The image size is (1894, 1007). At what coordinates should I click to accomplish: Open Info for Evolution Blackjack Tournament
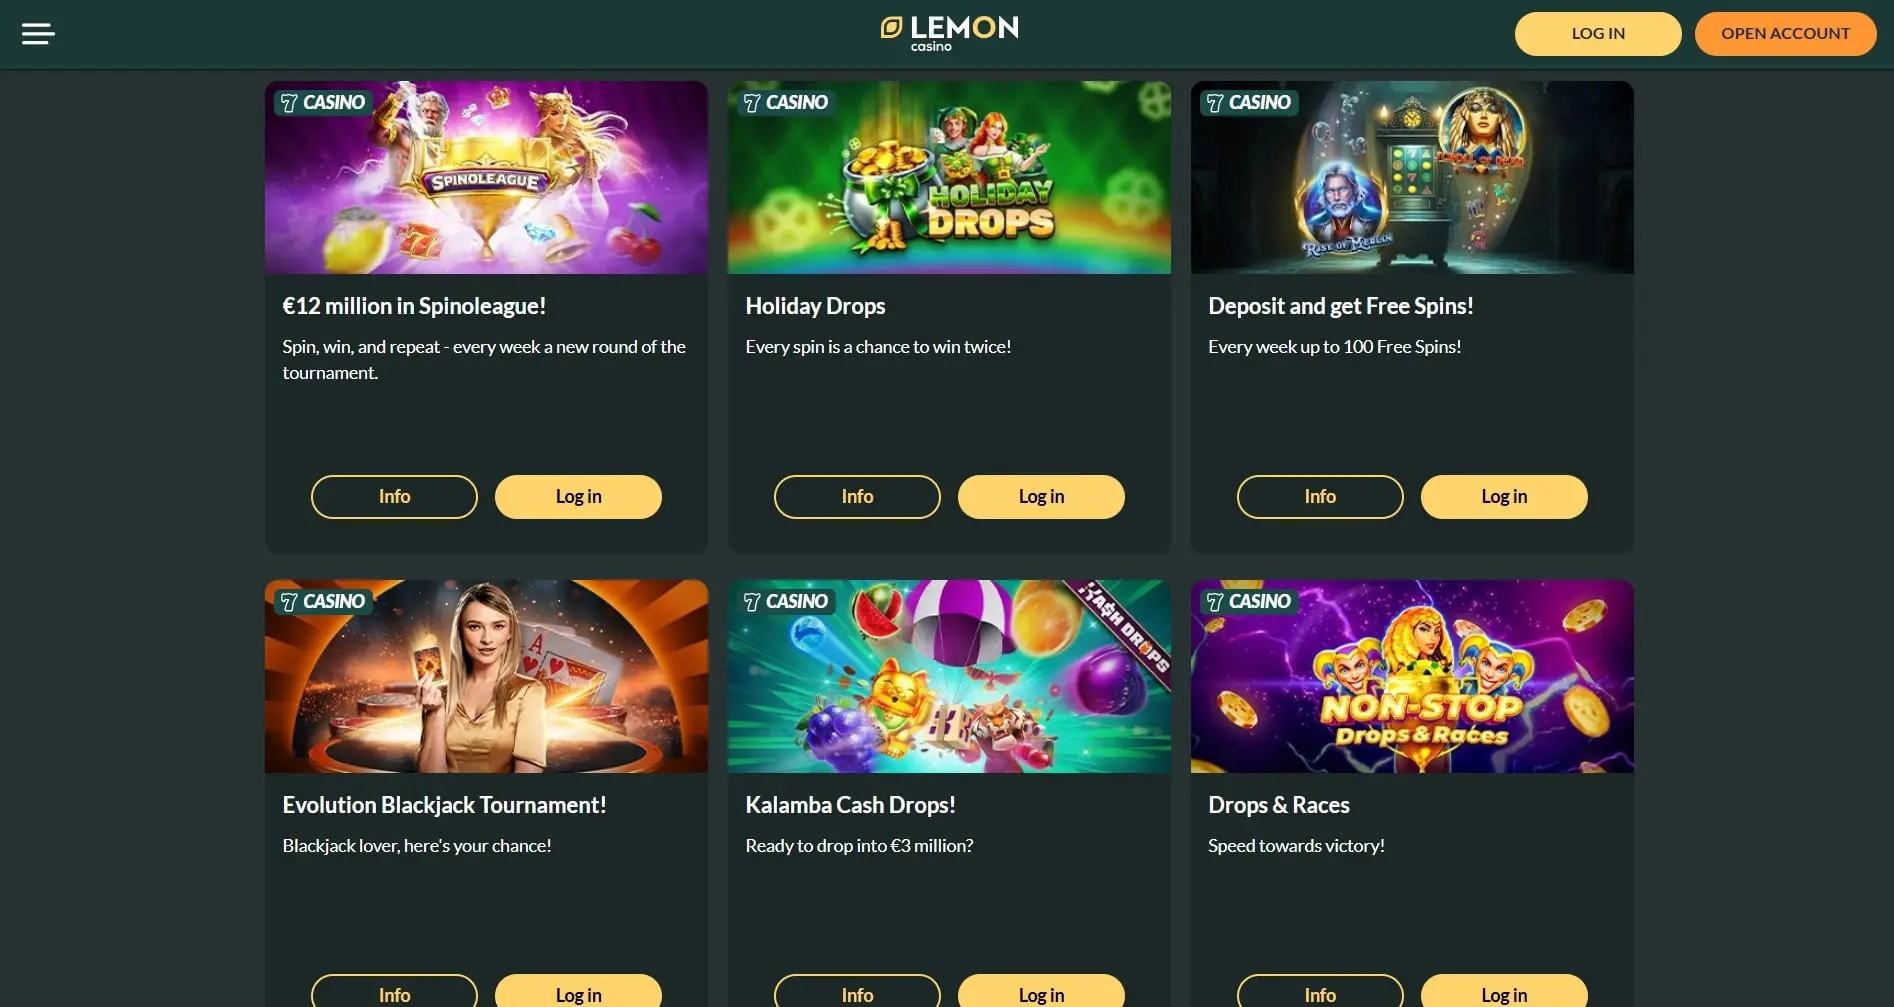point(394,993)
